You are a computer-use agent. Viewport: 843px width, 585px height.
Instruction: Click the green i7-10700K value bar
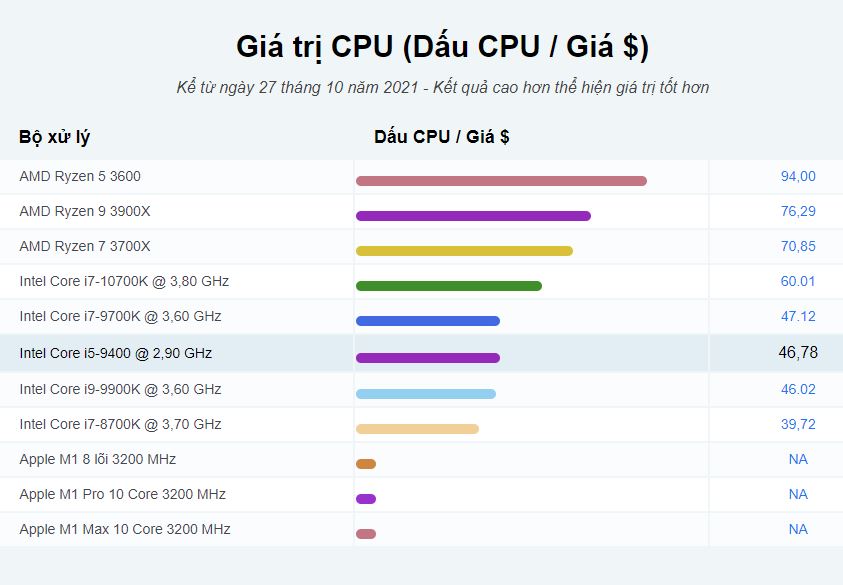click(449, 286)
